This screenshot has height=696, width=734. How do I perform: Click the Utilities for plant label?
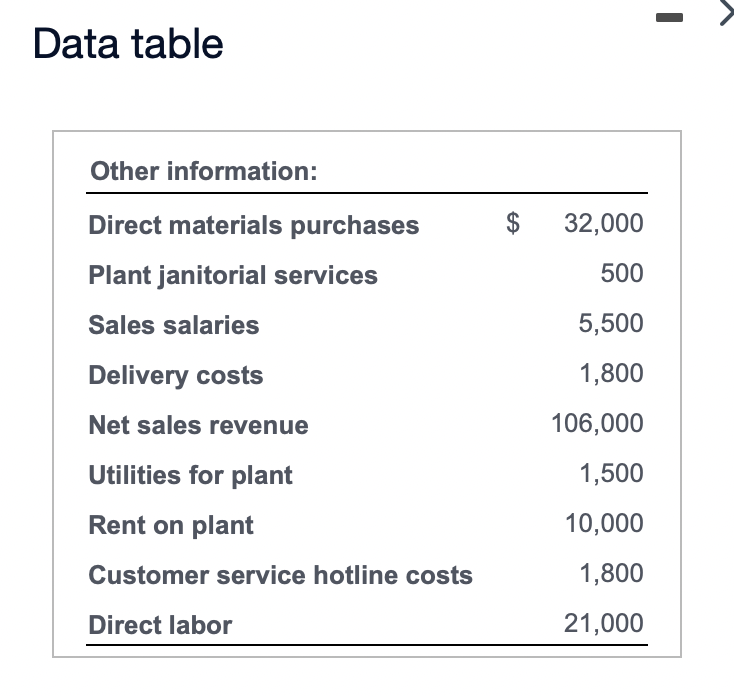click(191, 475)
